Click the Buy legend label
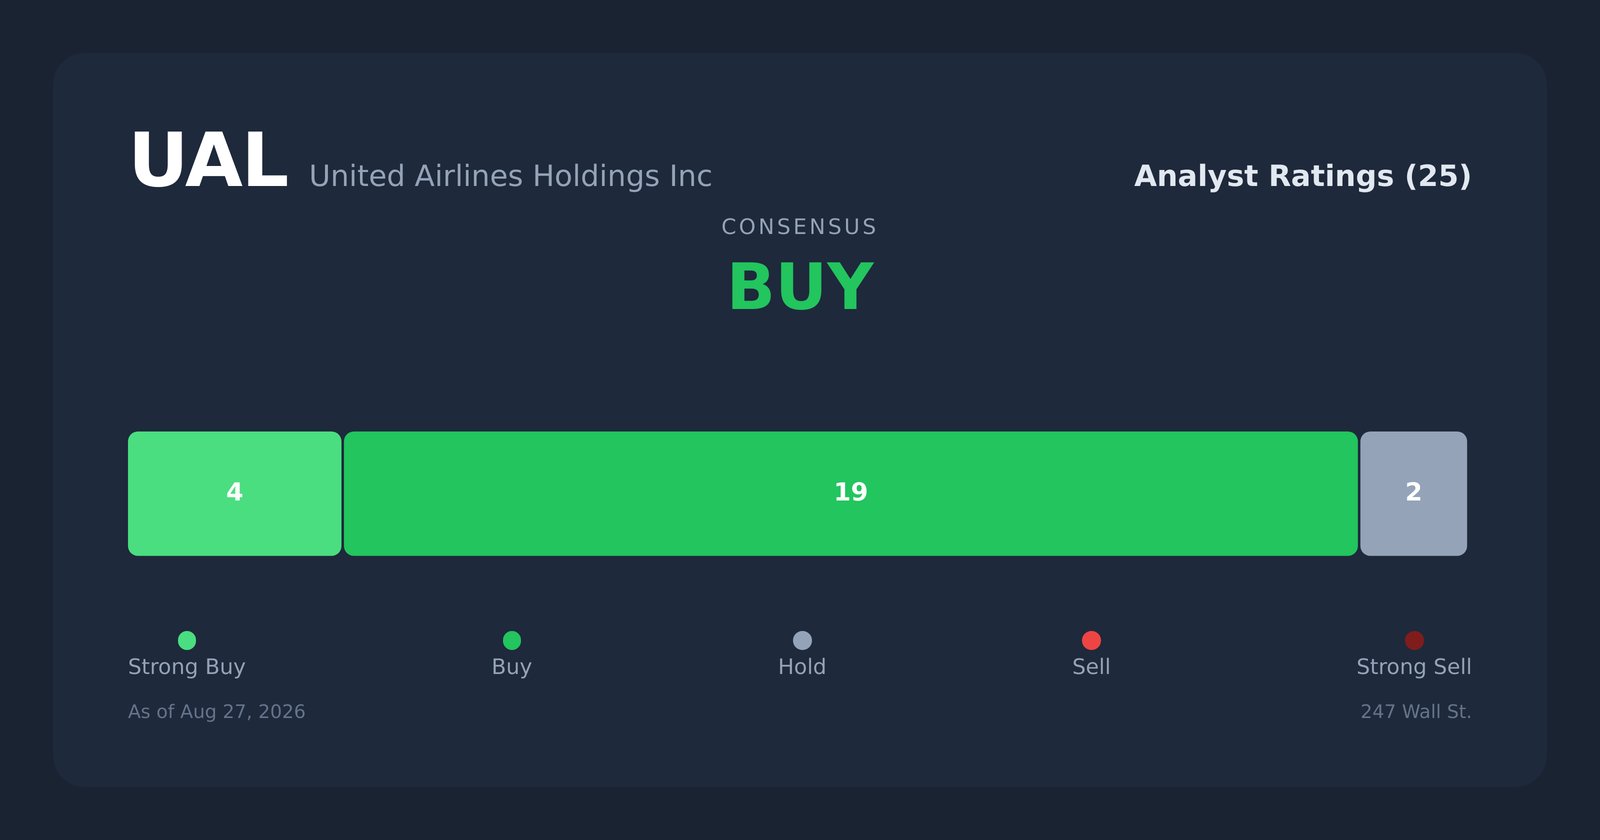 512,667
